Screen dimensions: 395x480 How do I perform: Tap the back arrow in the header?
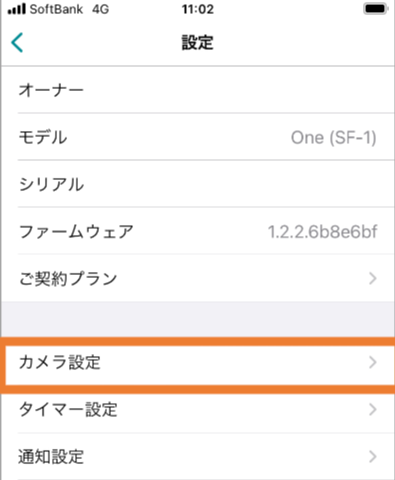[17, 43]
